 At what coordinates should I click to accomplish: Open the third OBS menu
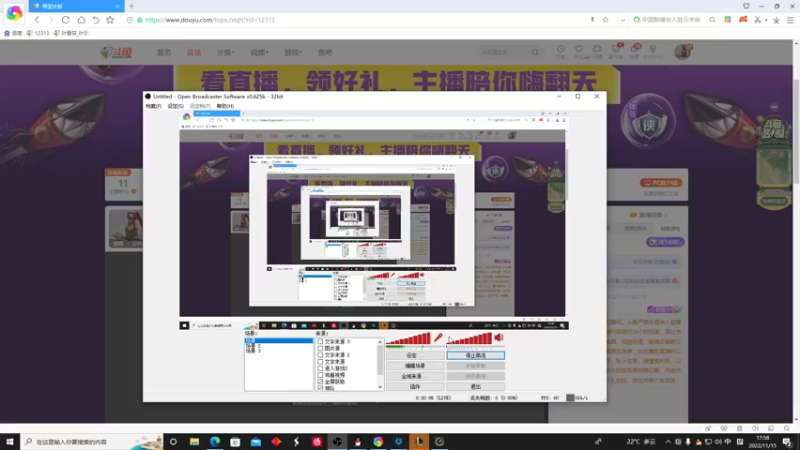click(x=199, y=106)
